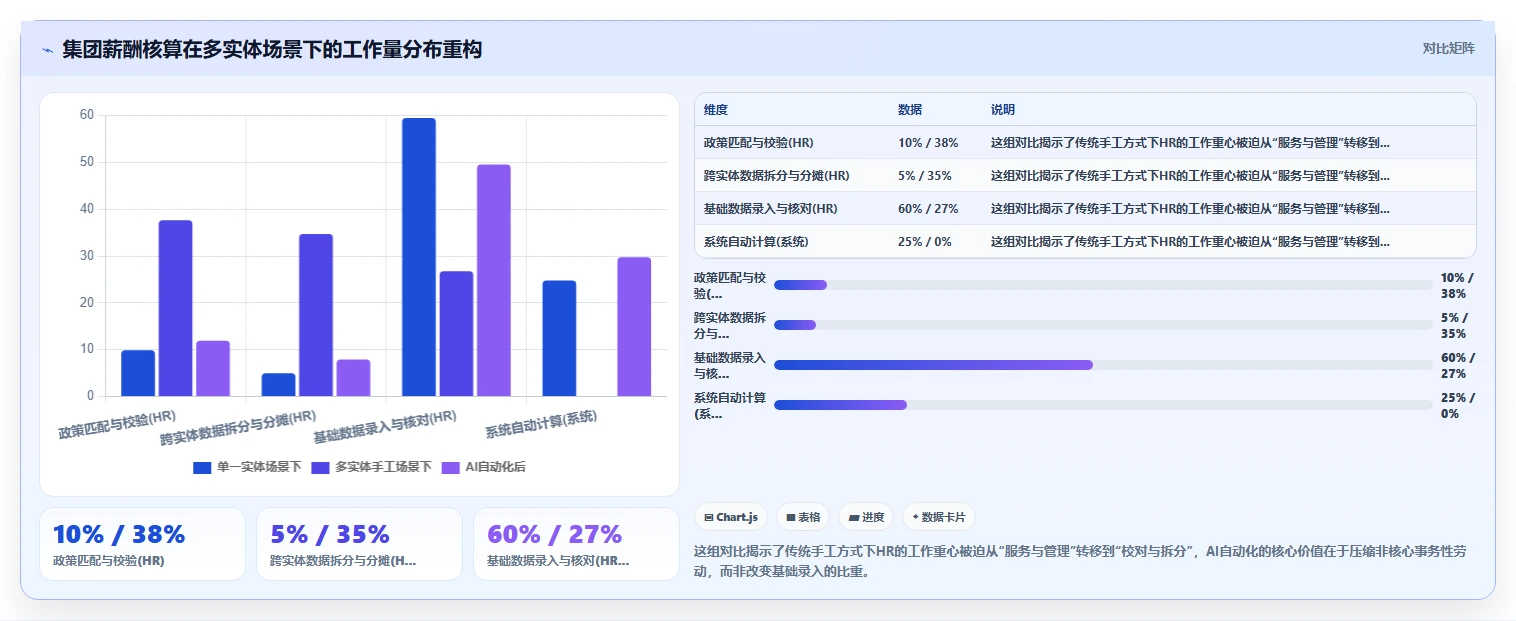Click the title 集团薪酬核算在多实体场景下的工作量分布重构
The image size is (1516, 621).
[272, 49]
